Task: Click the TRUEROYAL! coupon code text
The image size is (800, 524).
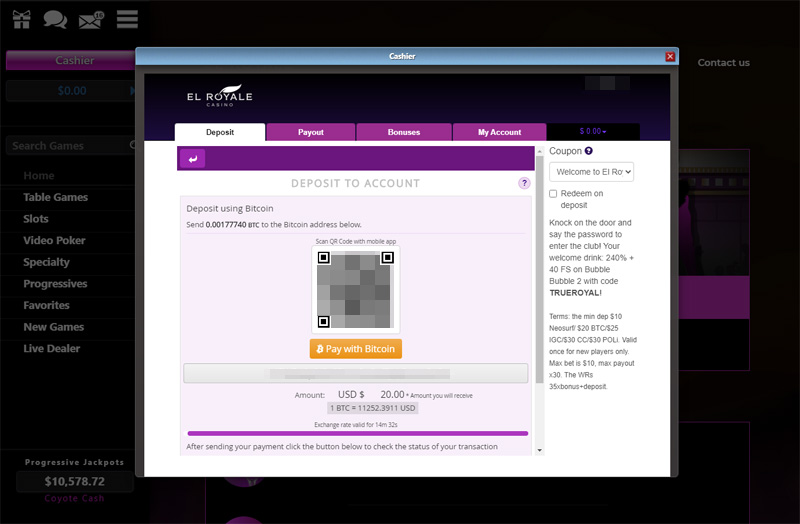Action: pos(576,293)
